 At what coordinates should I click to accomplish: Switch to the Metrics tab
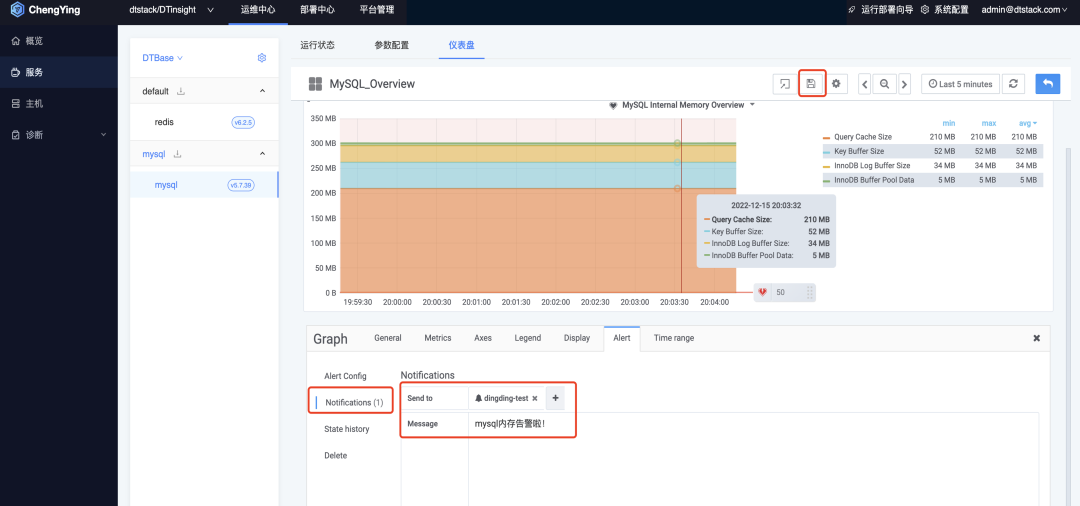[437, 338]
